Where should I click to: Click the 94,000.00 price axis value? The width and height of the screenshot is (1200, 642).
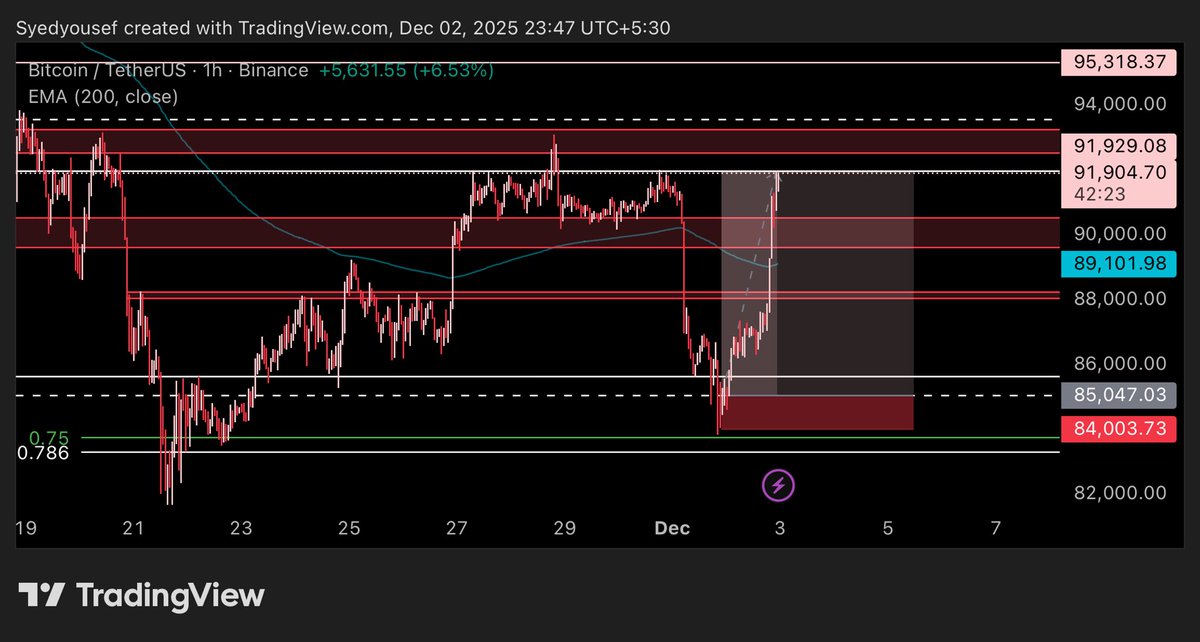coord(1120,103)
